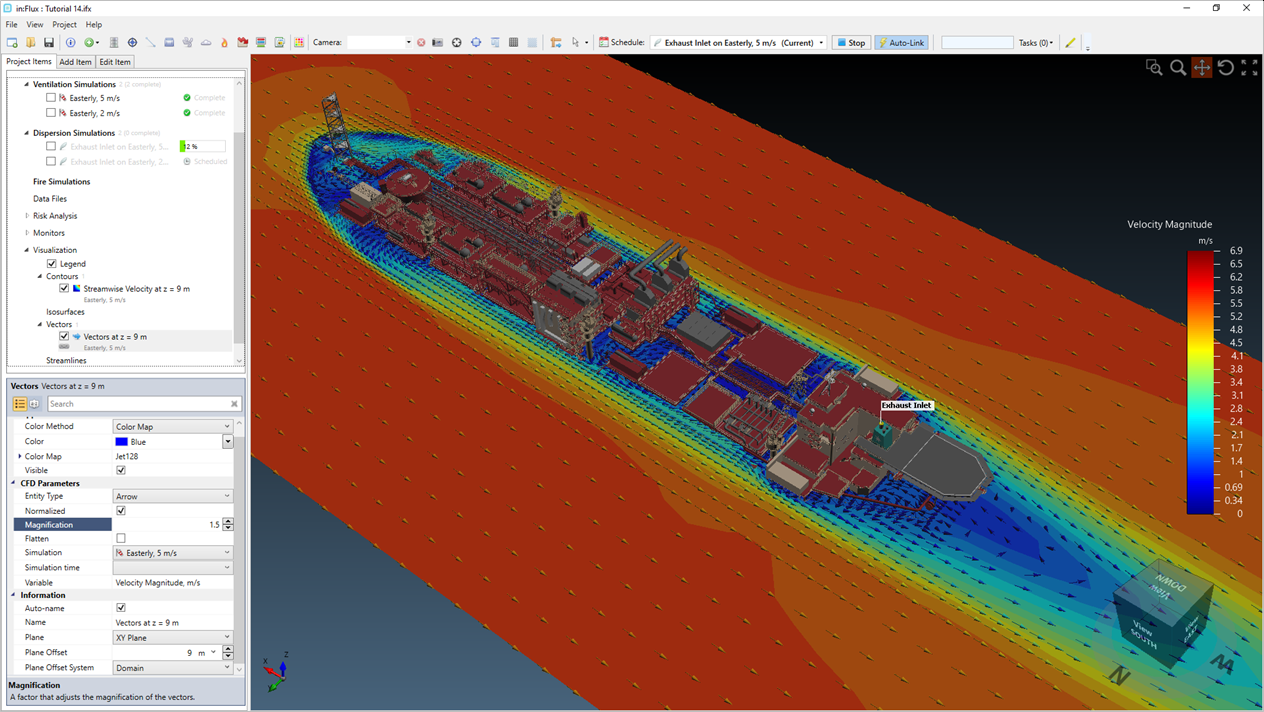Click the alphabetical sort properties icon
This screenshot has width=1264, height=712.
34,404
